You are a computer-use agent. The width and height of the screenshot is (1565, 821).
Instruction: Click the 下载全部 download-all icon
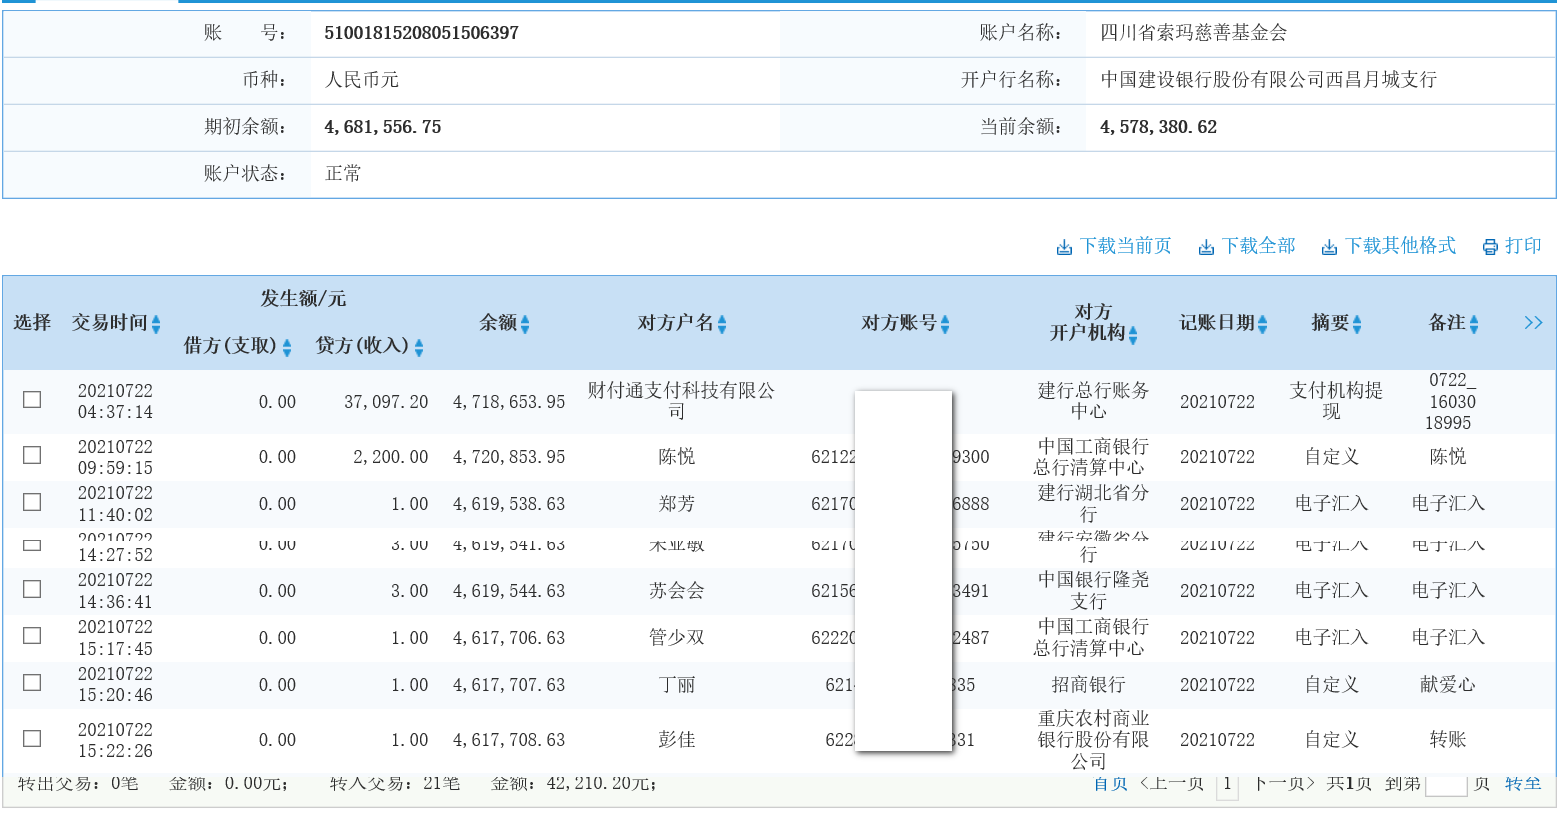pyautogui.click(x=1204, y=244)
